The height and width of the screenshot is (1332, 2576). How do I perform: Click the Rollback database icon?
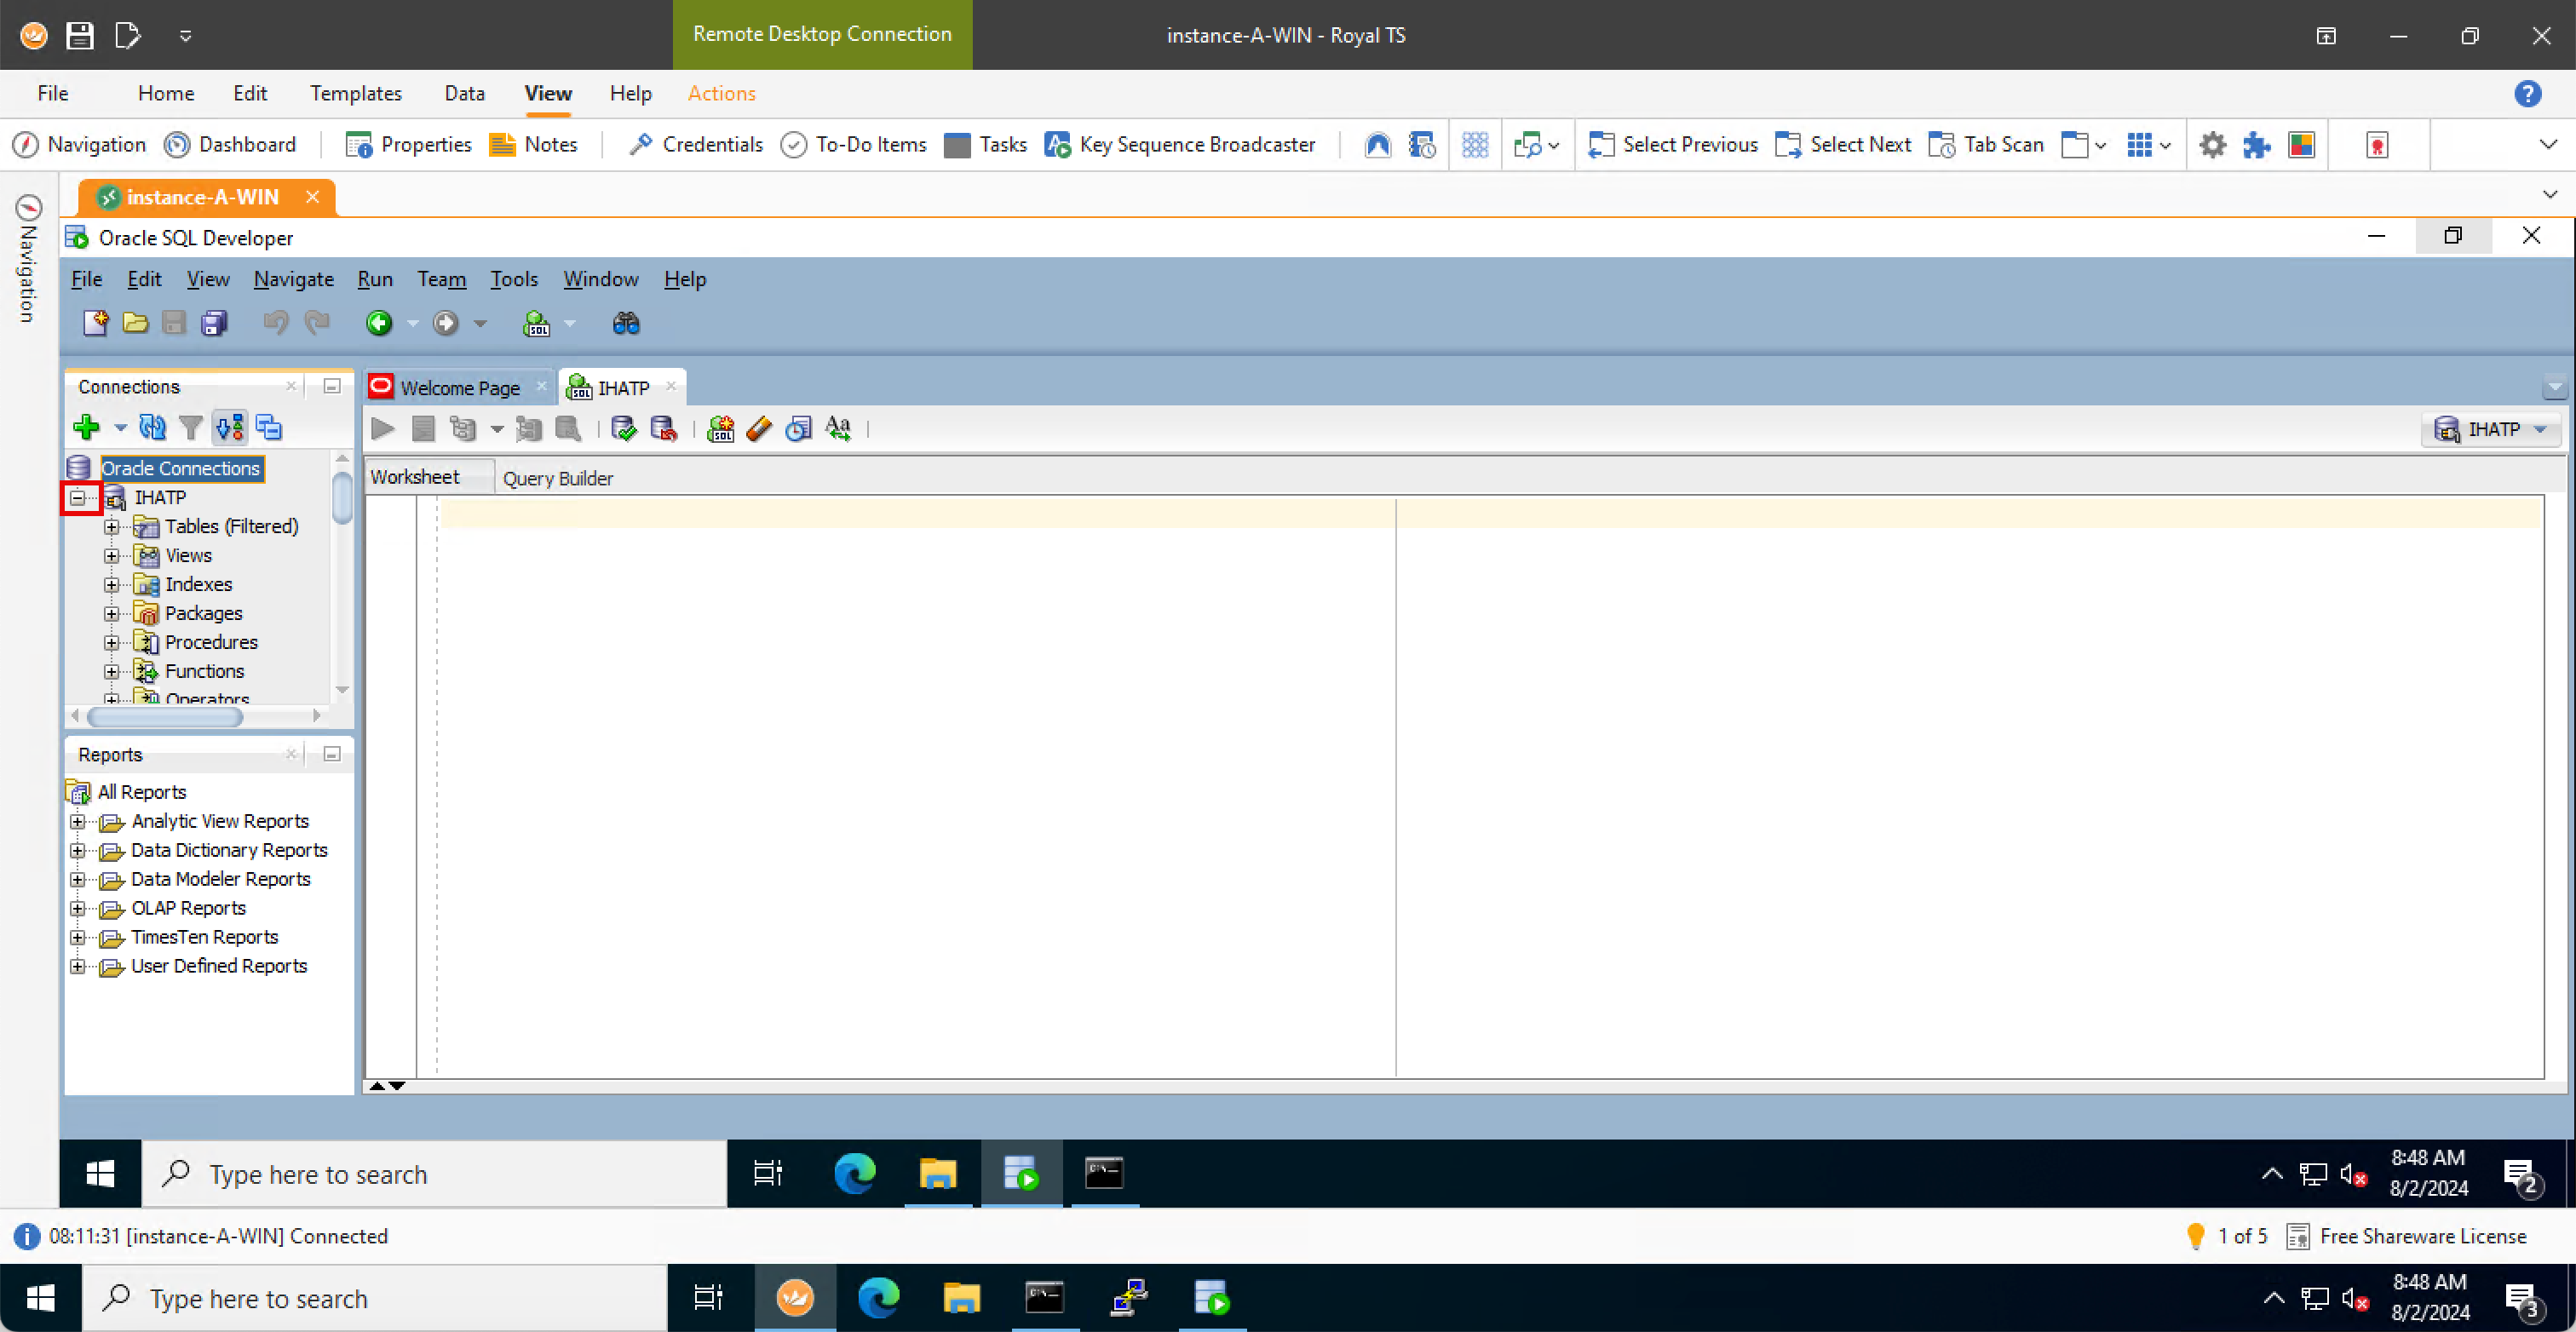[x=664, y=429]
